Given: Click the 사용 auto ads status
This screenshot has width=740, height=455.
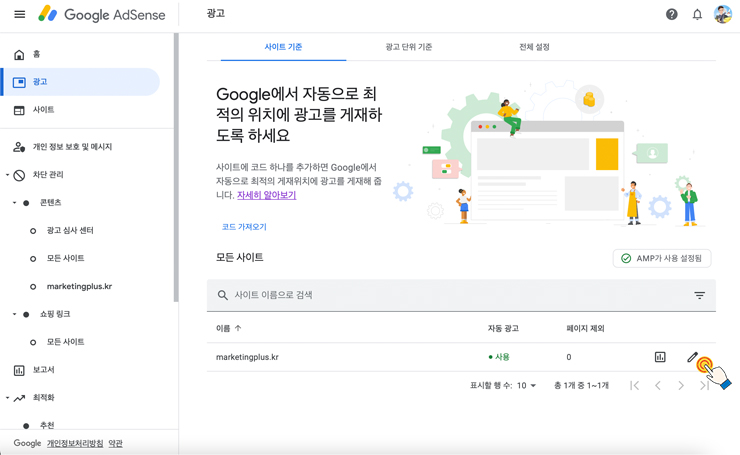Looking at the screenshot, I should 499,357.
